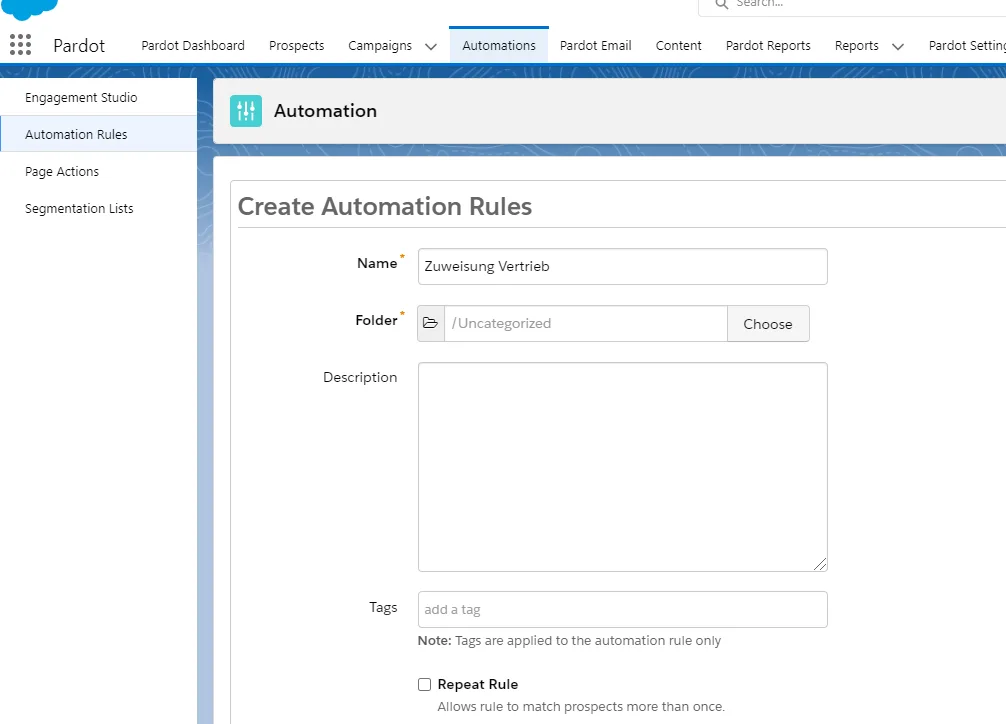1006x724 pixels.
Task: Open the Pardot Reports tab
Action: click(x=768, y=45)
